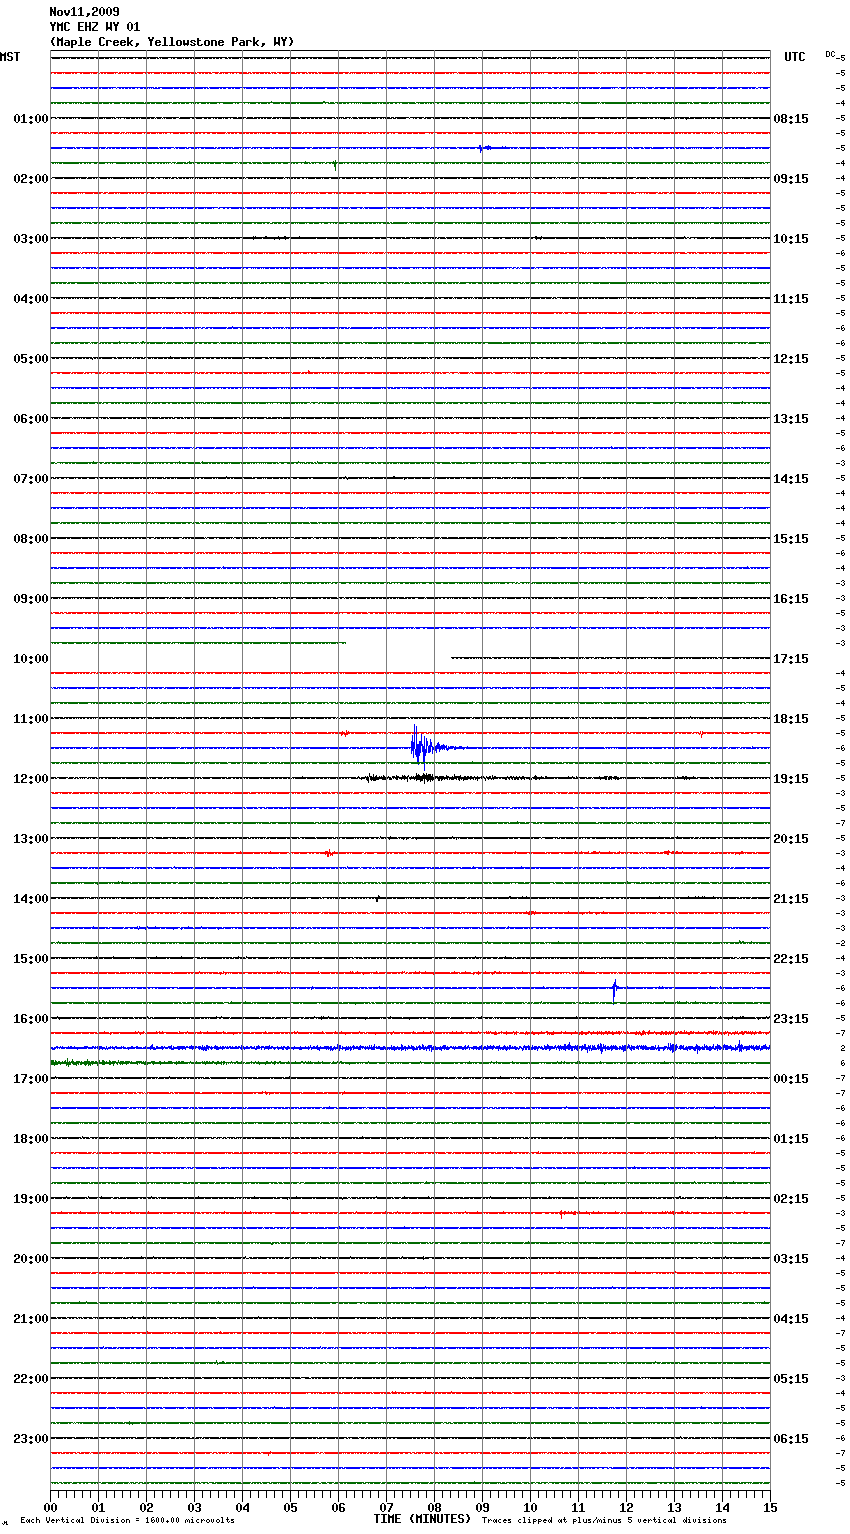Click the blue spike on the 15:30 trace
The image size is (850, 1534).
pyautogui.click(x=615, y=990)
